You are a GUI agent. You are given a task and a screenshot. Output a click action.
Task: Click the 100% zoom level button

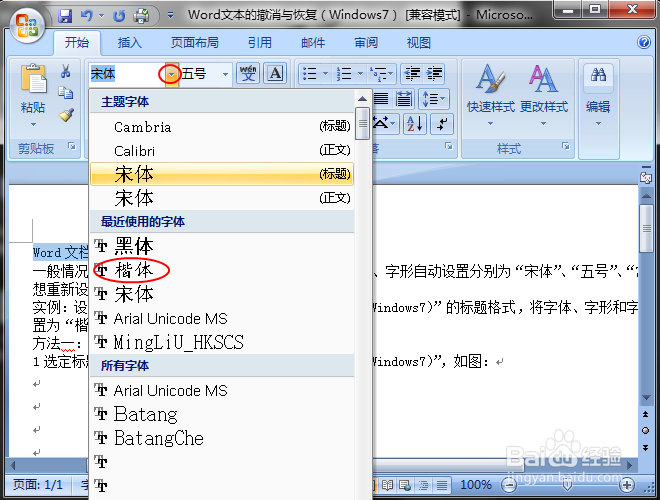[476, 485]
